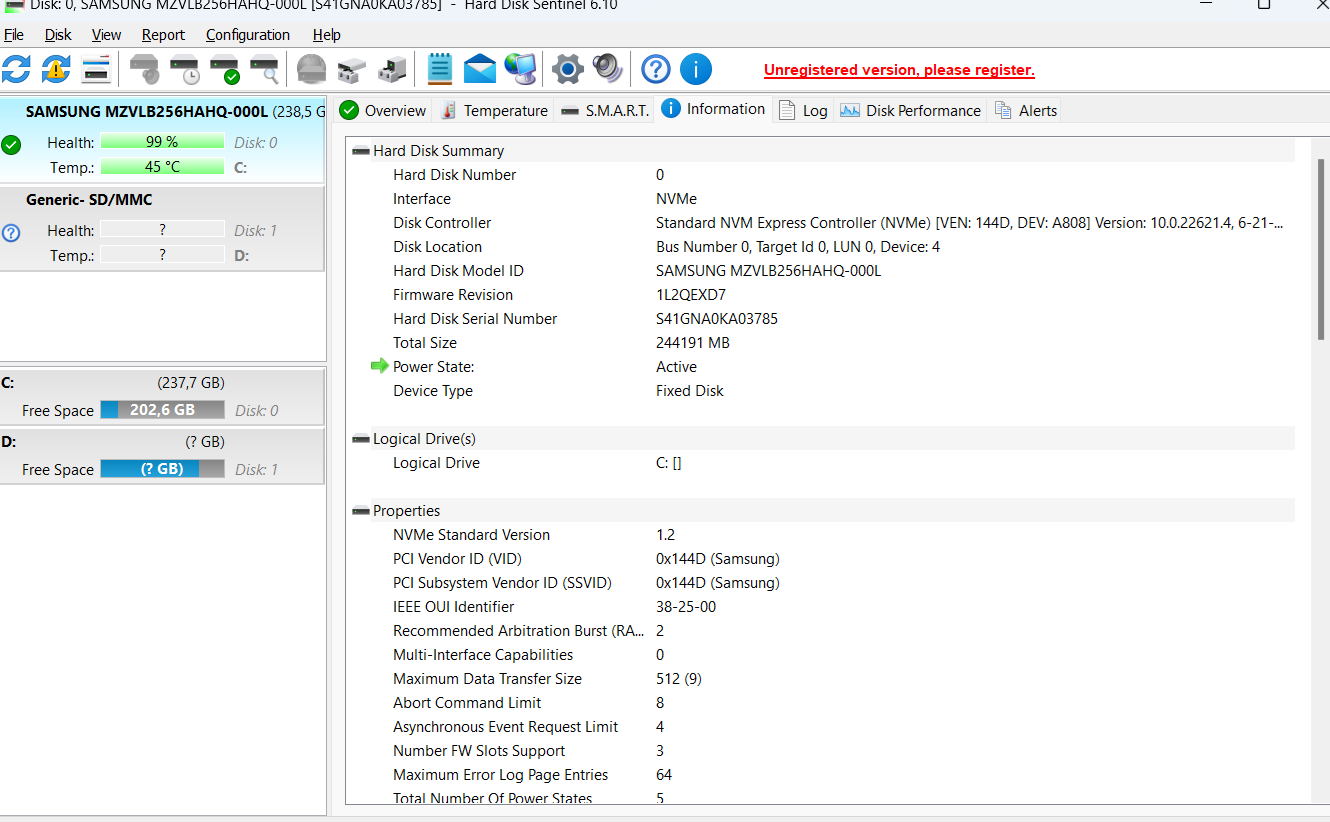1330x822 pixels.
Task: Collapse the Properties section
Action: coord(361,511)
